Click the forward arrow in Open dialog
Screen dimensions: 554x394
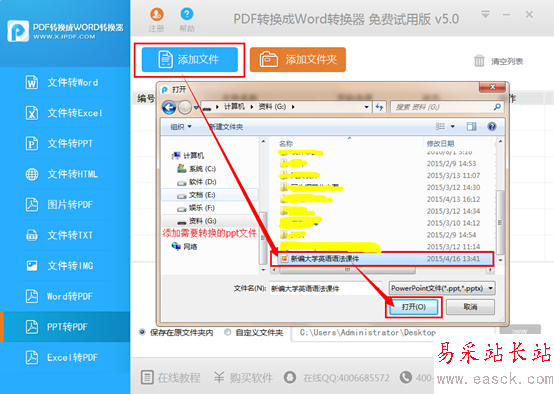coord(185,107)
